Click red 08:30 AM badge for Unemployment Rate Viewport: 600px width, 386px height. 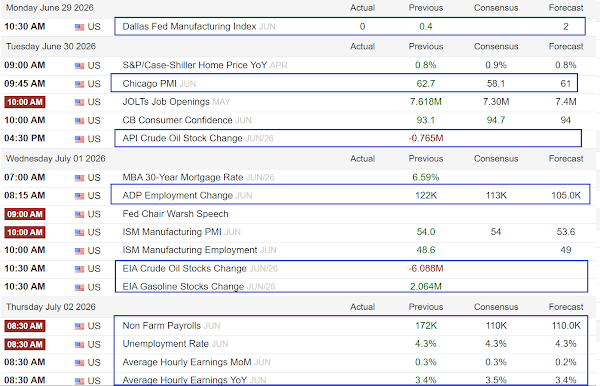tap(25, 344)
